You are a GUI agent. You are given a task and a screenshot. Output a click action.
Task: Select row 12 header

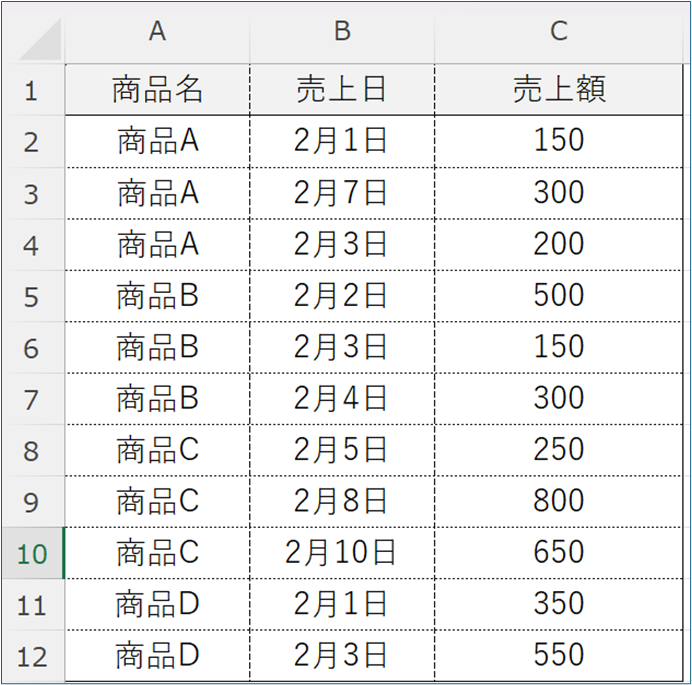coord(31,656)
